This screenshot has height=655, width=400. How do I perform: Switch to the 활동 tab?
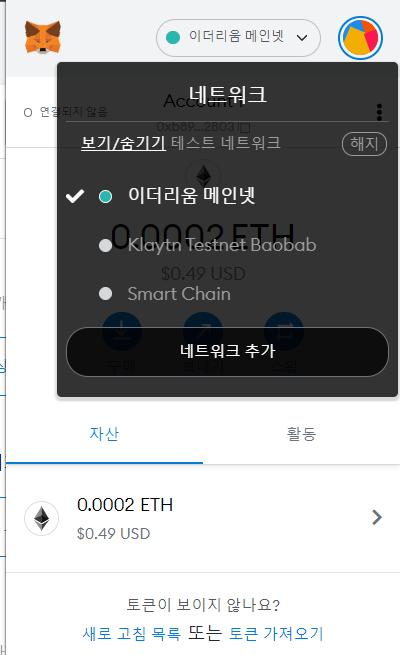301,434
